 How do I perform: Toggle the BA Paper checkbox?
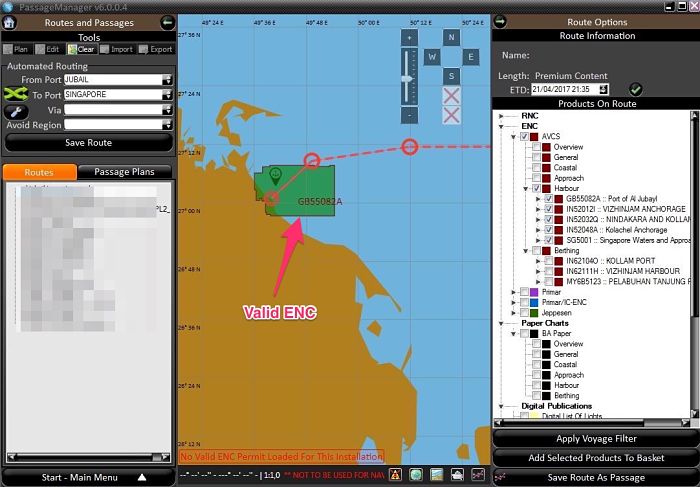coord(524,333)
